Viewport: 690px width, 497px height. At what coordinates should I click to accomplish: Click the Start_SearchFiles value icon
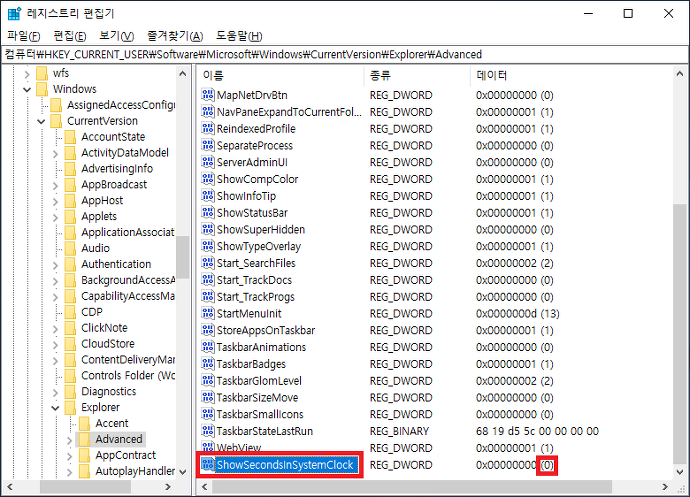208,263
